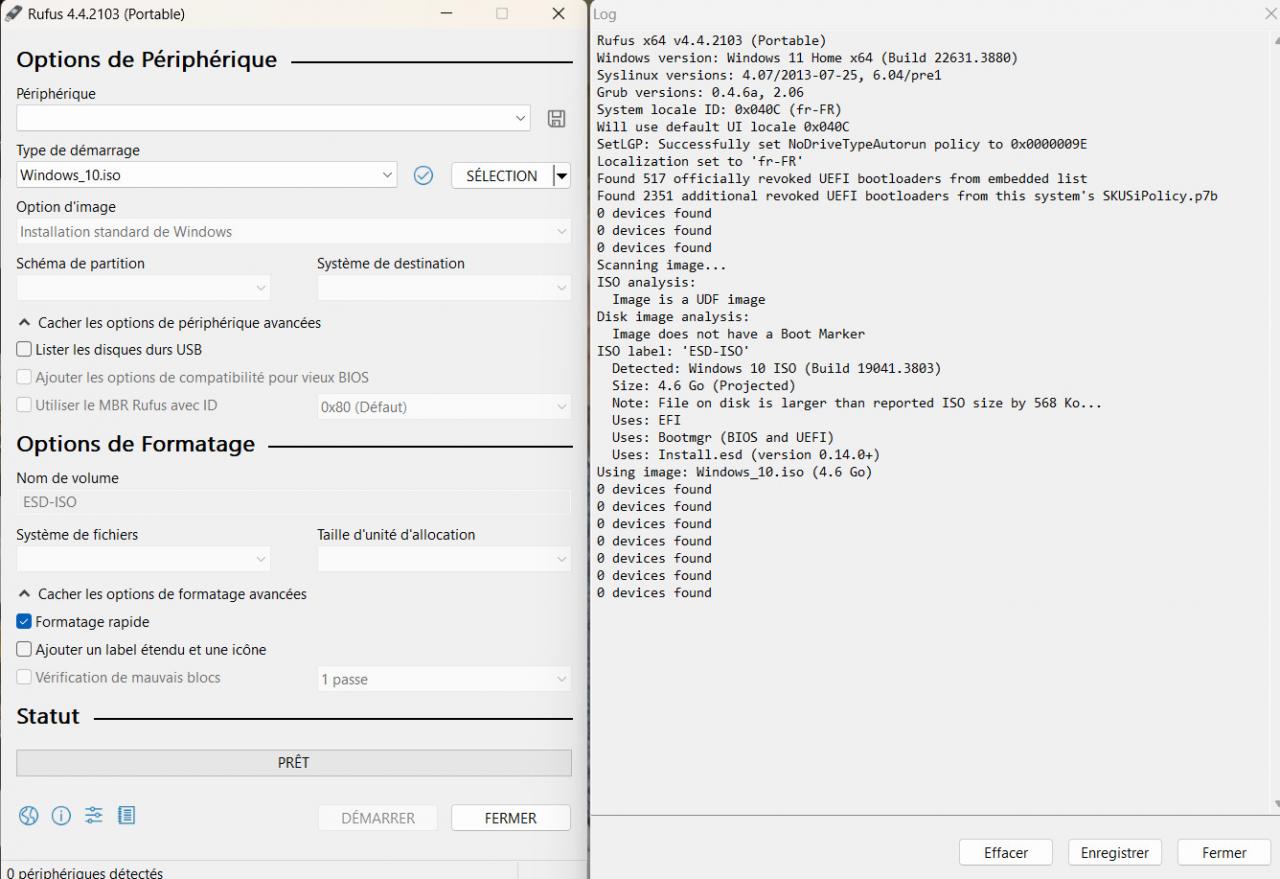Open the Type de démarrage dropdown showing Windows_10.iso
The image size is (1280, 879).
[207, 175]
